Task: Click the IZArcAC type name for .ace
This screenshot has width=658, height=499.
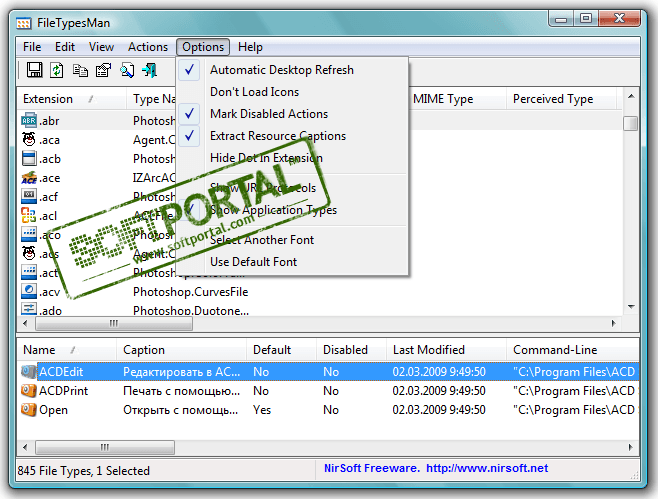Action: [x=154, y=178]
